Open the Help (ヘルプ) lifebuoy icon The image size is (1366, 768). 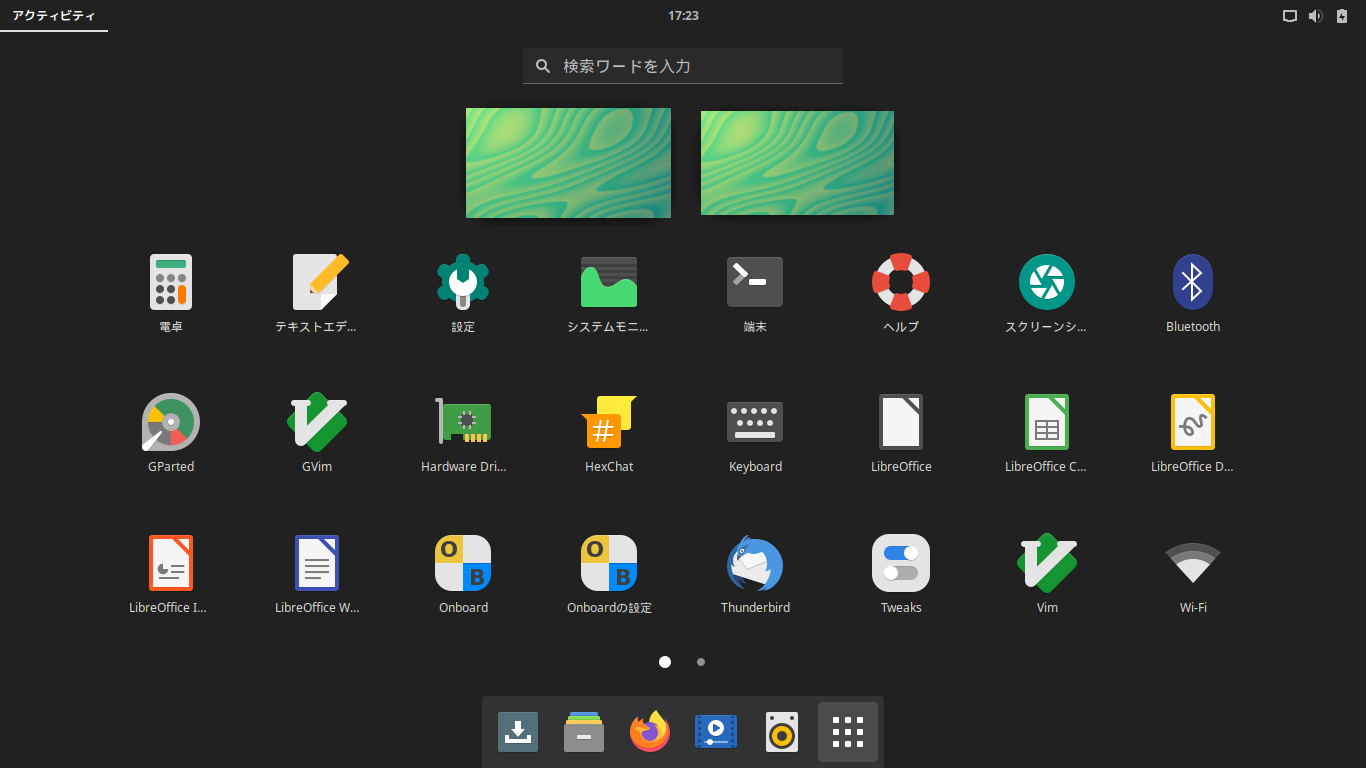[901, 281]
